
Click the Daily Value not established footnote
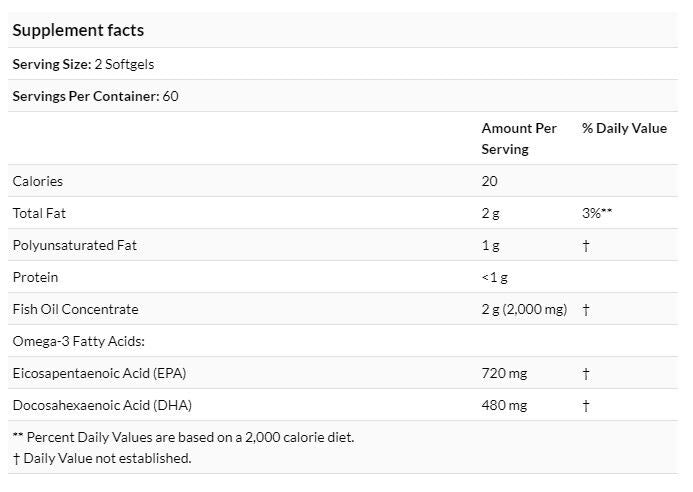[102, 458]
